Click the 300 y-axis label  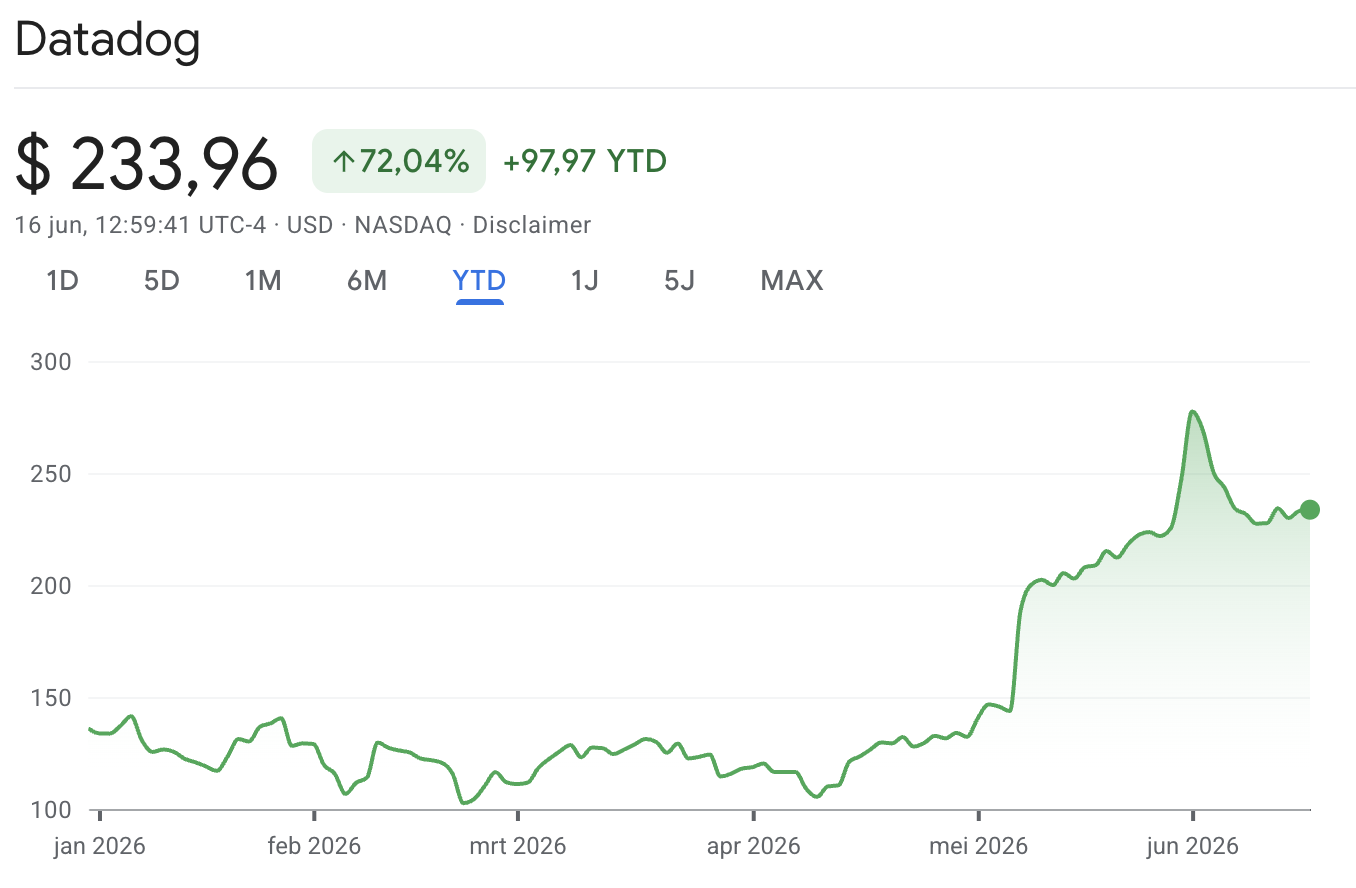[52, 362]
